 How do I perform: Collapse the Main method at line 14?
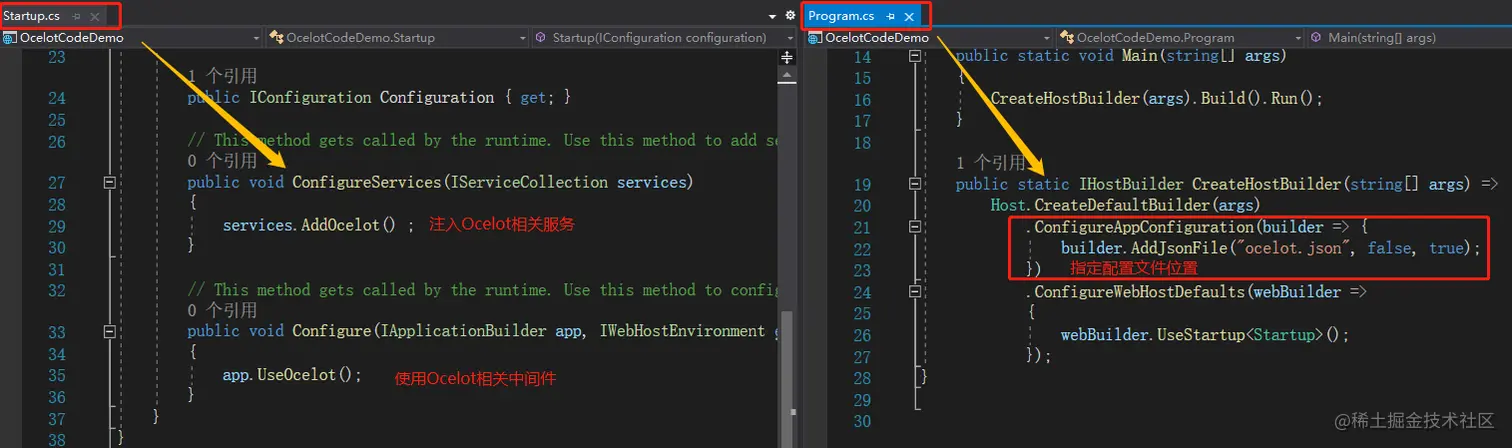click(x=914, y=57)
